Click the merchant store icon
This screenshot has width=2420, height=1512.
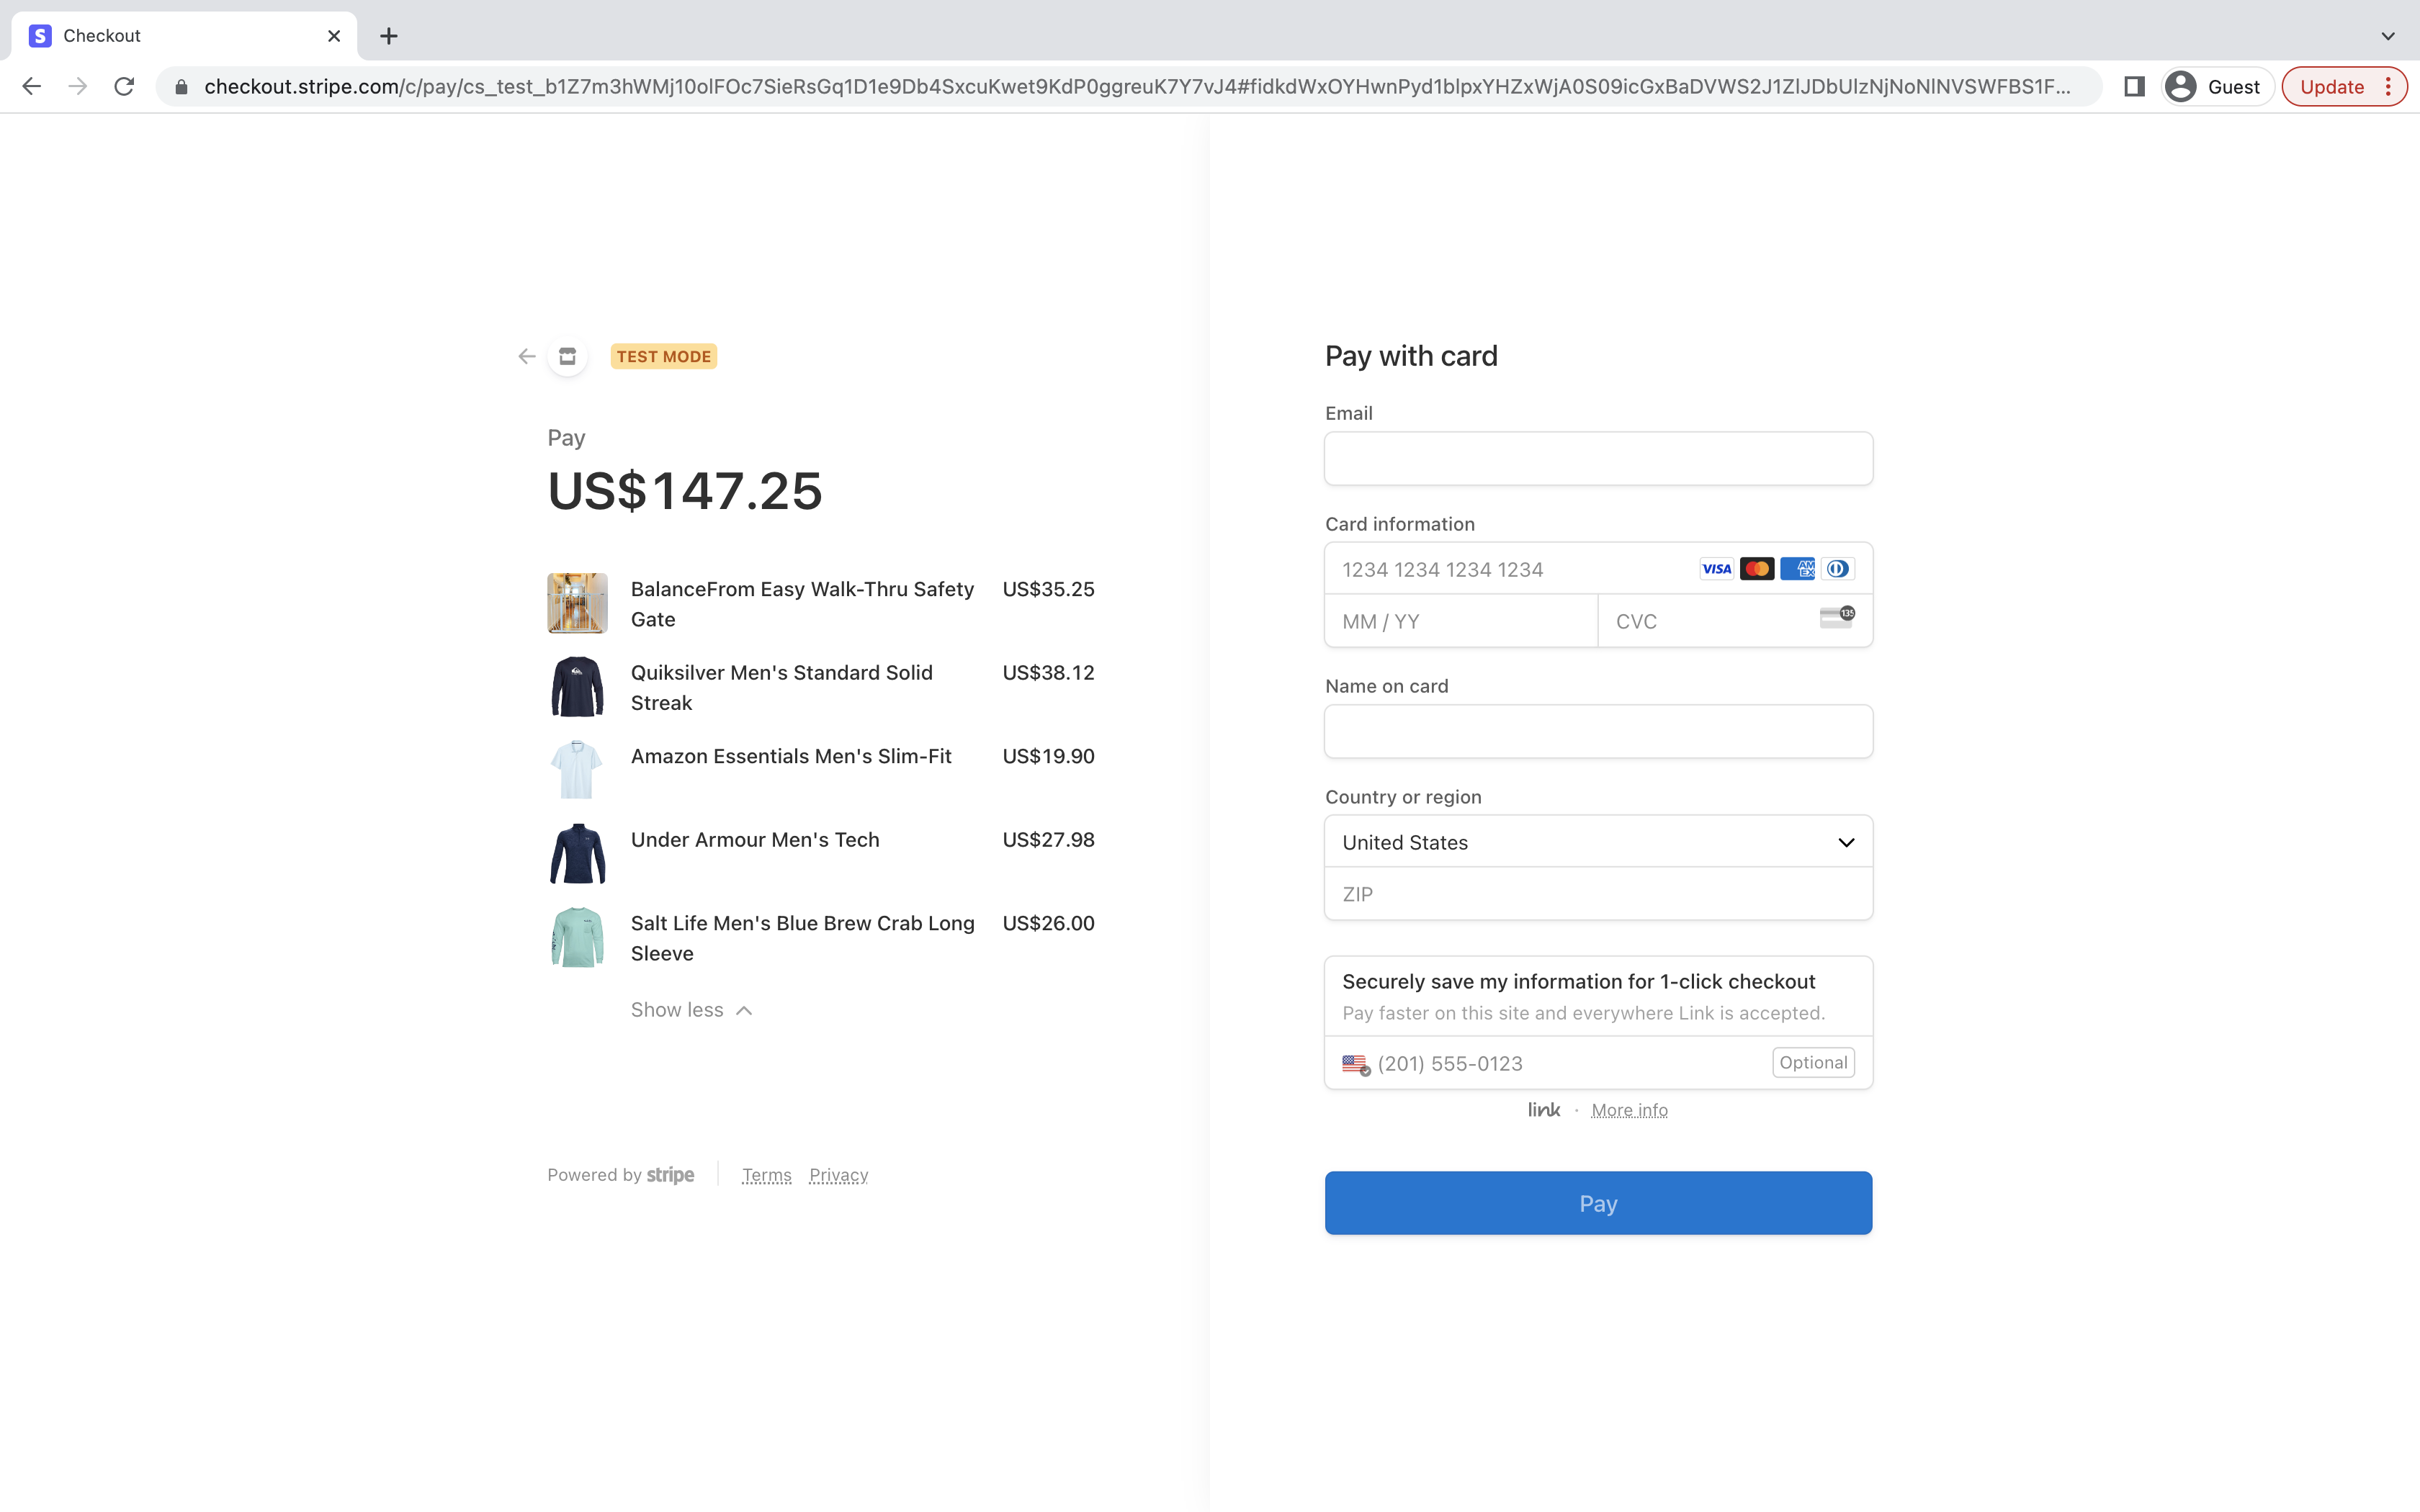coord(567,357)
